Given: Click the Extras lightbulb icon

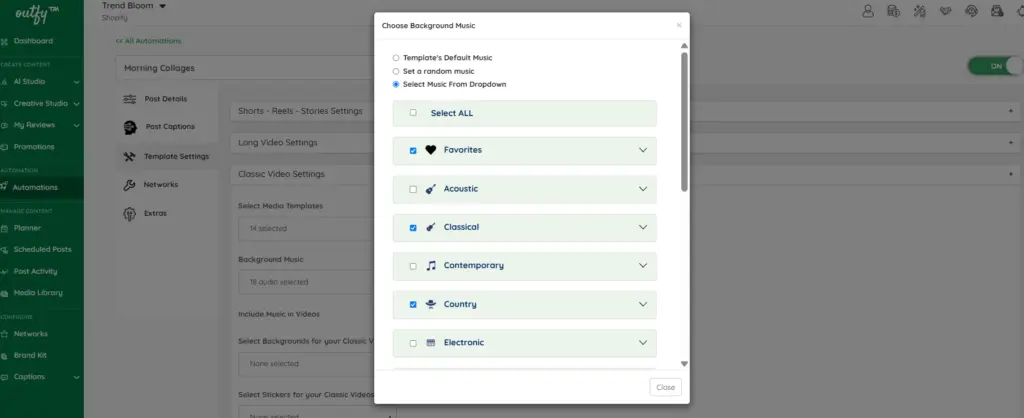Looking at the screenshot, I should click(129, 214).
